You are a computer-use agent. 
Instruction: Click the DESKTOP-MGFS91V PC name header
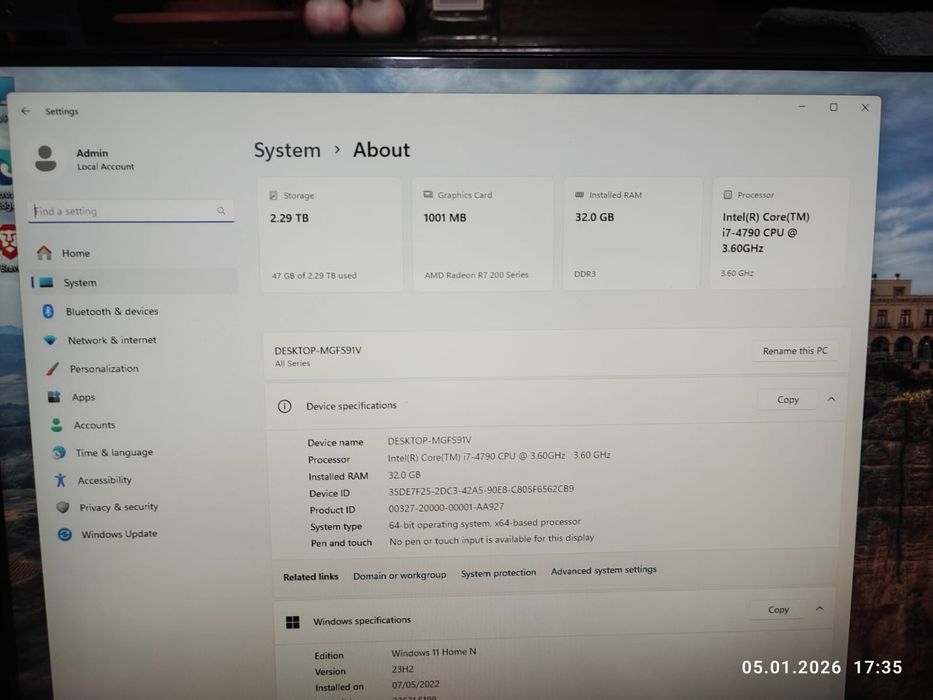[318, 351]
